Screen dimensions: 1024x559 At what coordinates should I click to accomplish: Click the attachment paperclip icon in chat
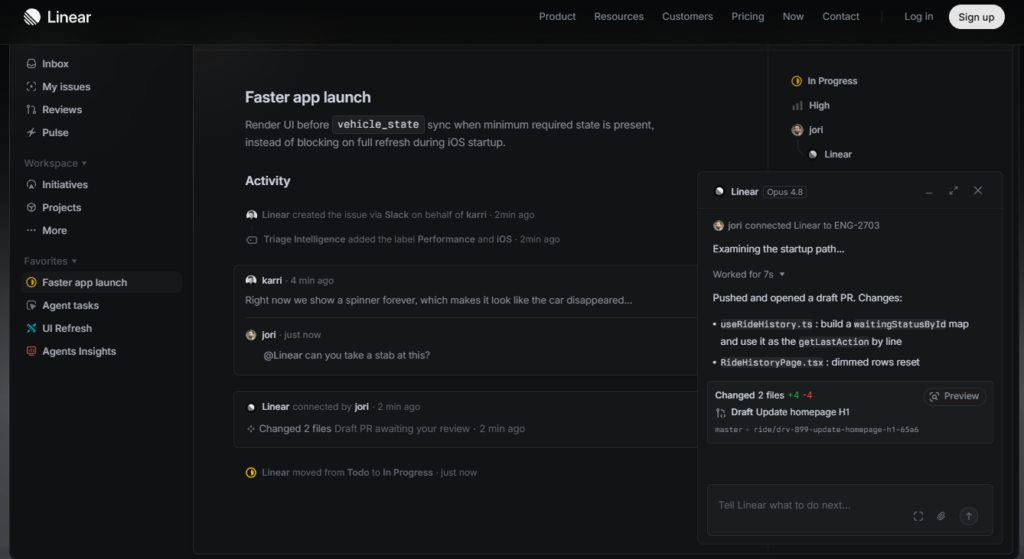pyautogui.click(x=941, y=516)
